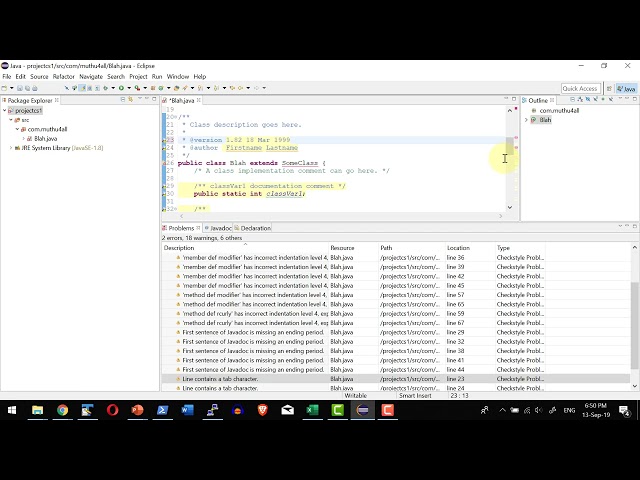Click the New file toolbar icon
640x480 pixels.
pos(4,88)
